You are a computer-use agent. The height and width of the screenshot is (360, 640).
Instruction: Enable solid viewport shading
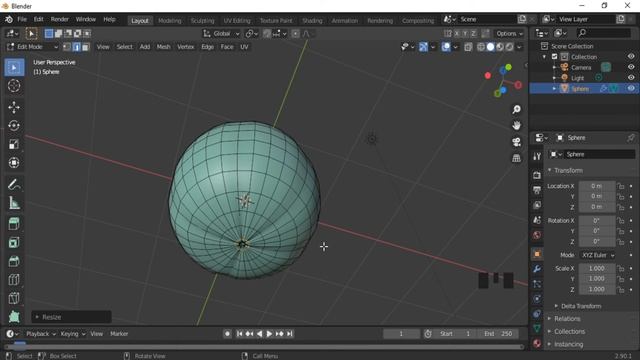[x=491, y=47]
